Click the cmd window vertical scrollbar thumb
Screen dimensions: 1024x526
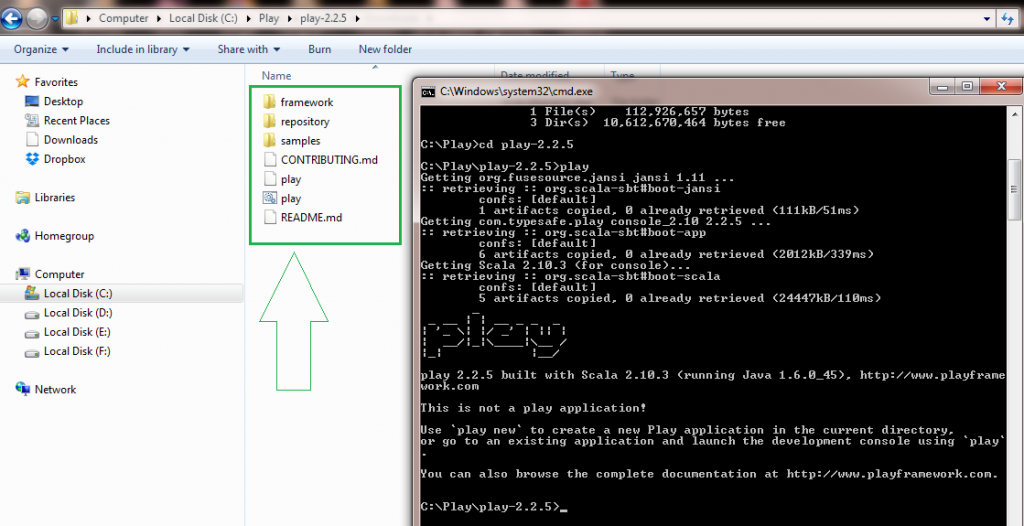click(1014, 189)
